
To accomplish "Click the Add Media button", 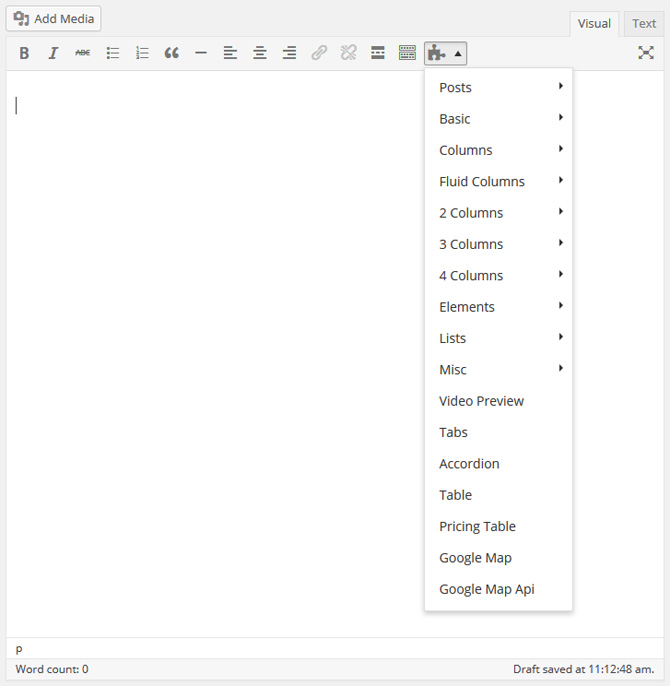I will pyautogui.click(x=54, y=18).
